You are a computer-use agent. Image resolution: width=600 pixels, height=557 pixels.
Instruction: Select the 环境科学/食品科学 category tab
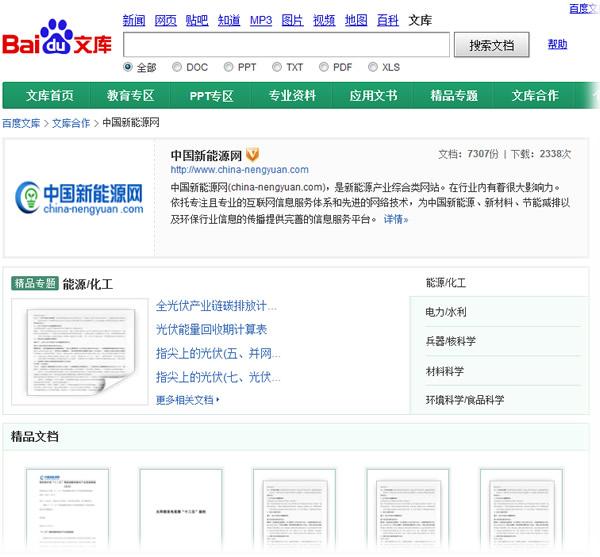tap(465, 400)
